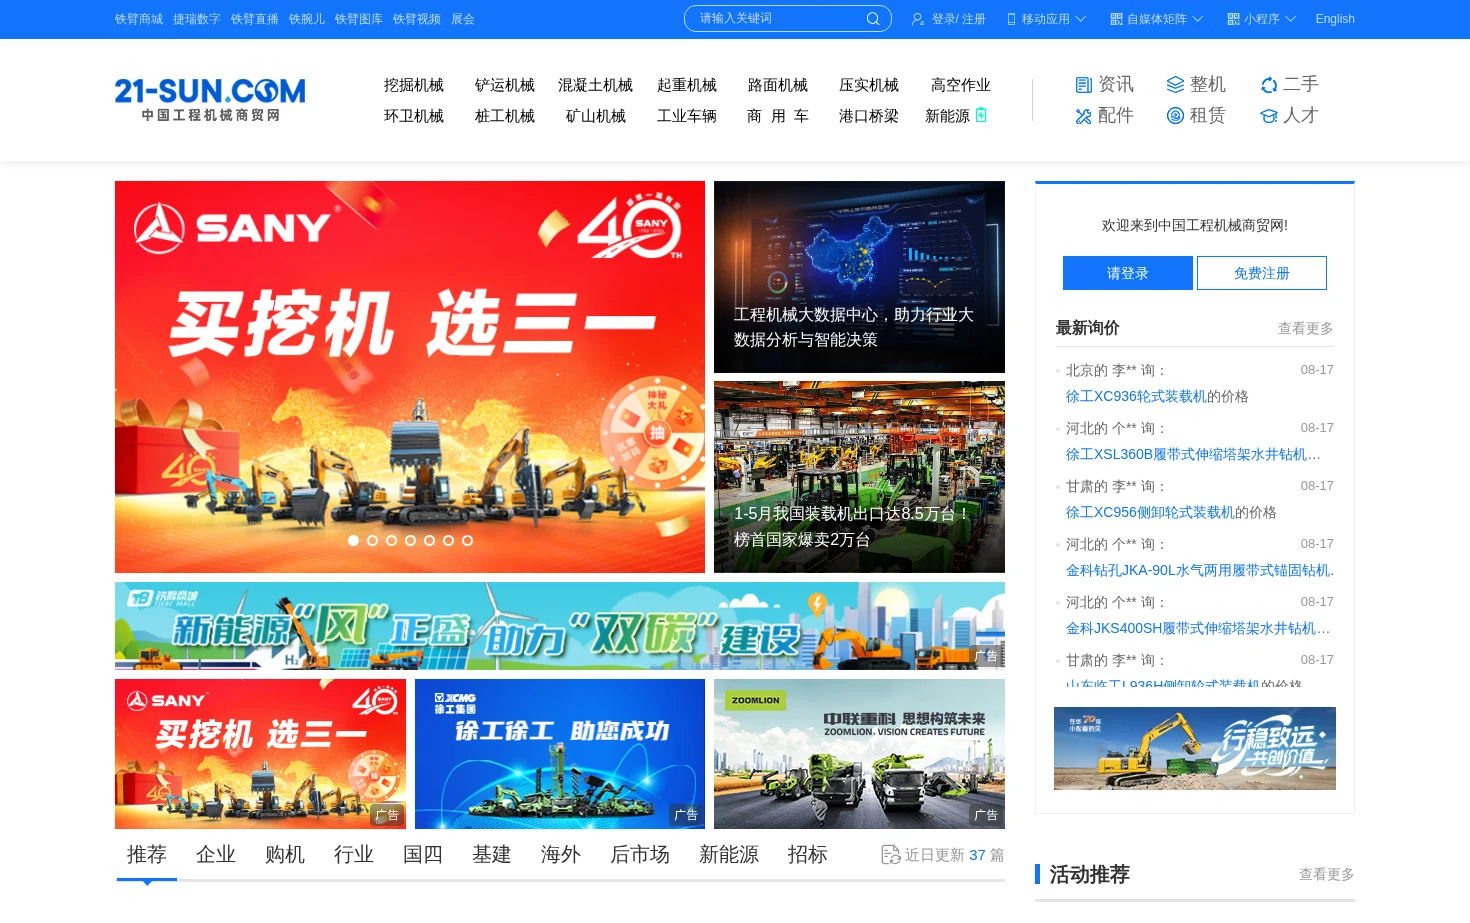Select the seventh carousel dot

[467, 540]
